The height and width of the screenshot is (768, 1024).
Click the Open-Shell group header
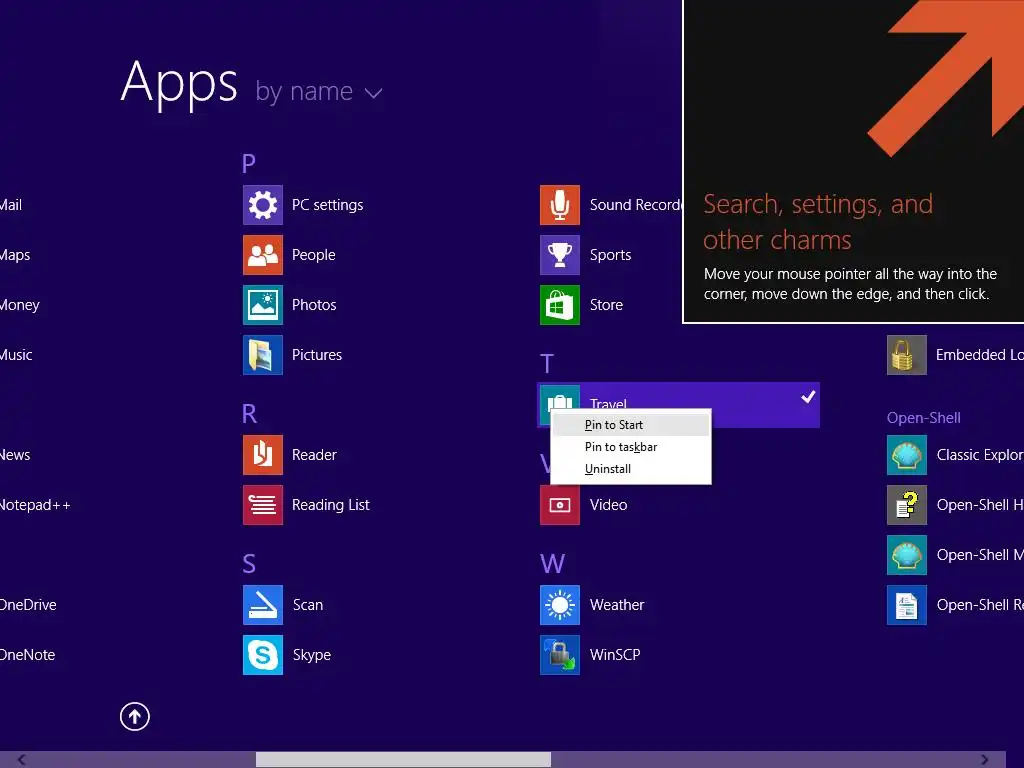click(x=923, y=418)
